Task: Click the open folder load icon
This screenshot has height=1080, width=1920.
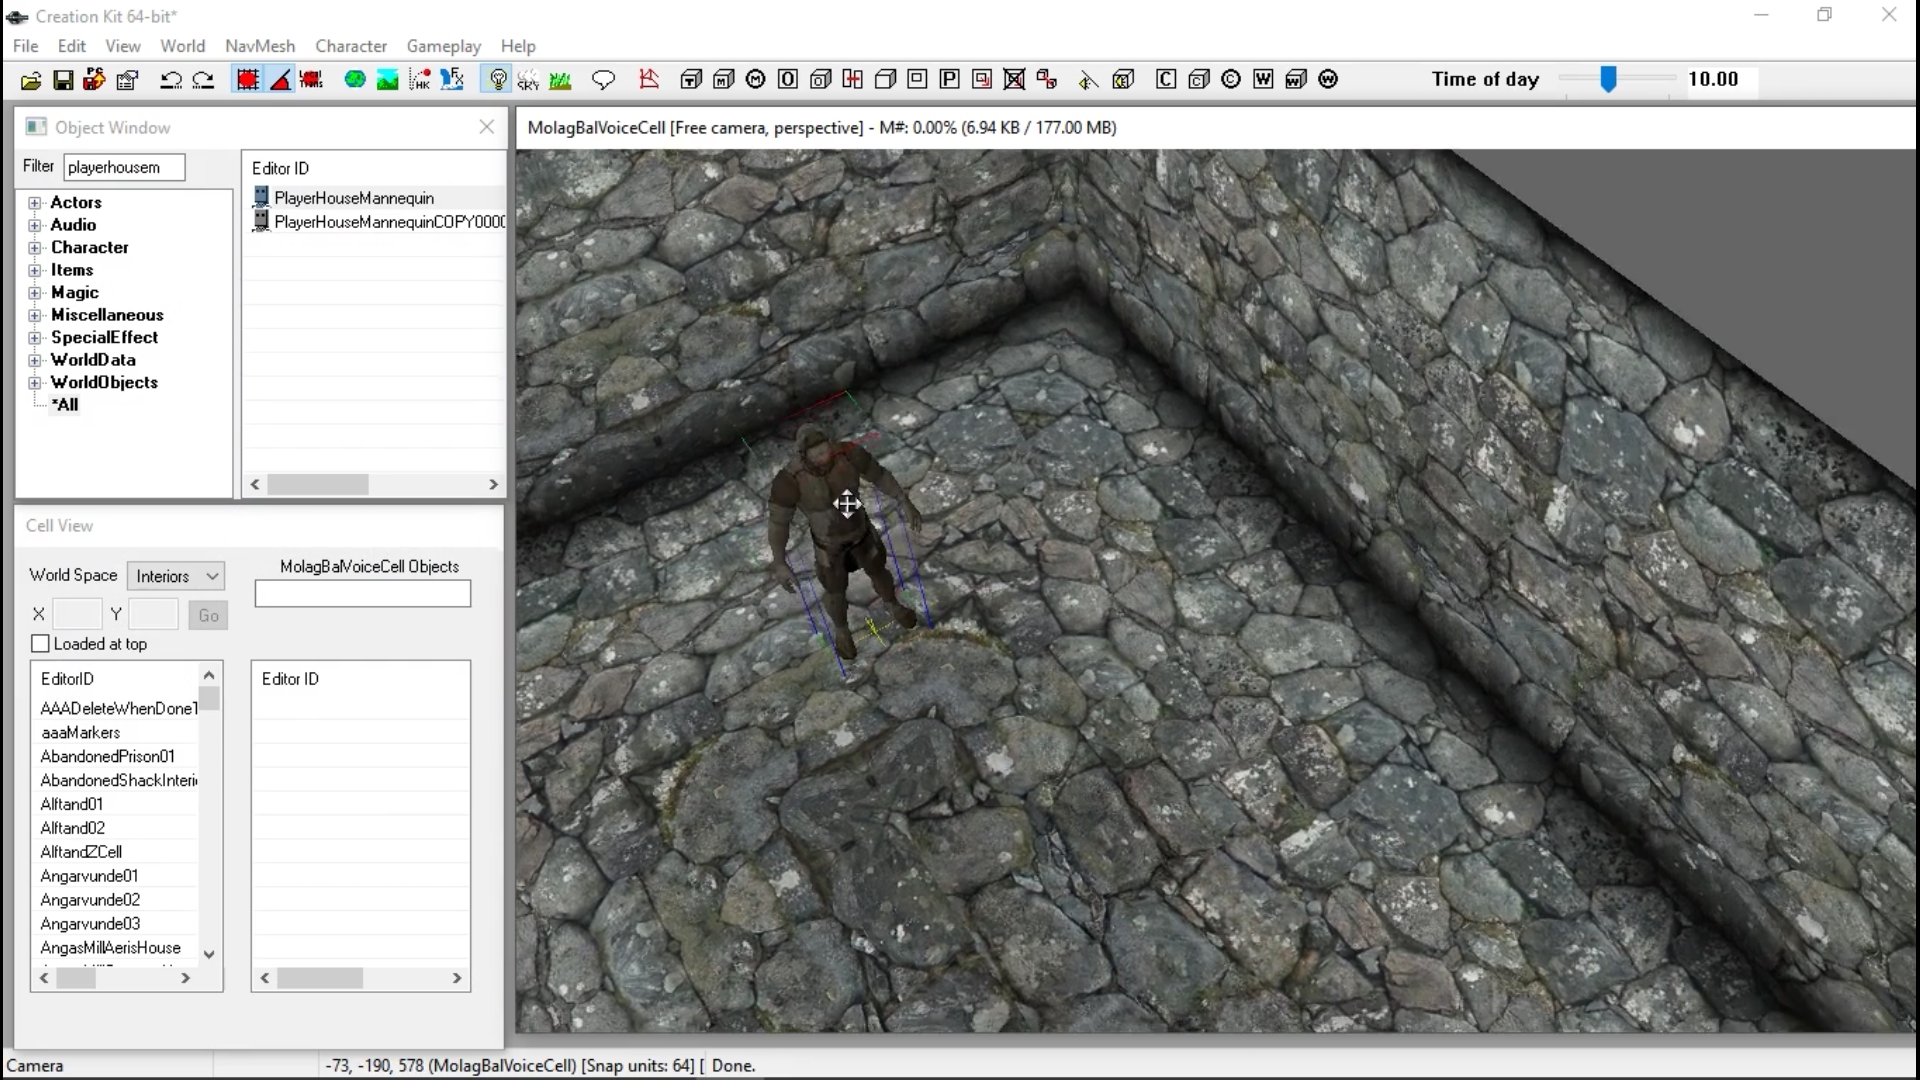Action: click(x=31, y=80)
